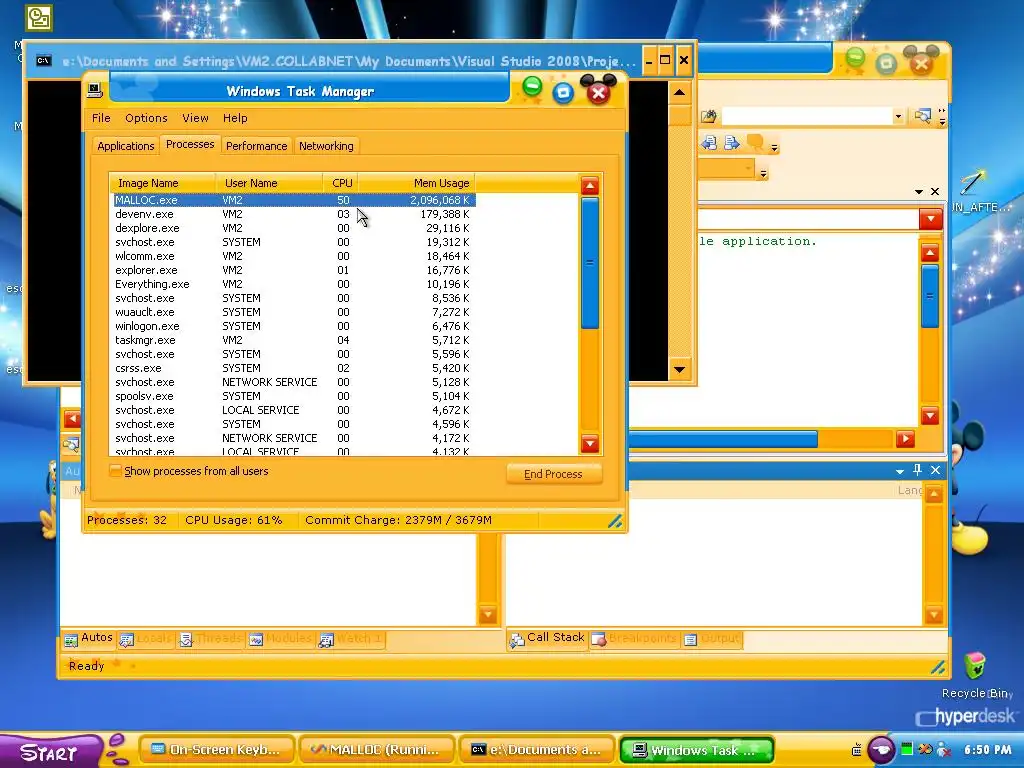Sort processes by Mem Usage column header
Viewport: 1024px width, 768px height.
(417, 184)
